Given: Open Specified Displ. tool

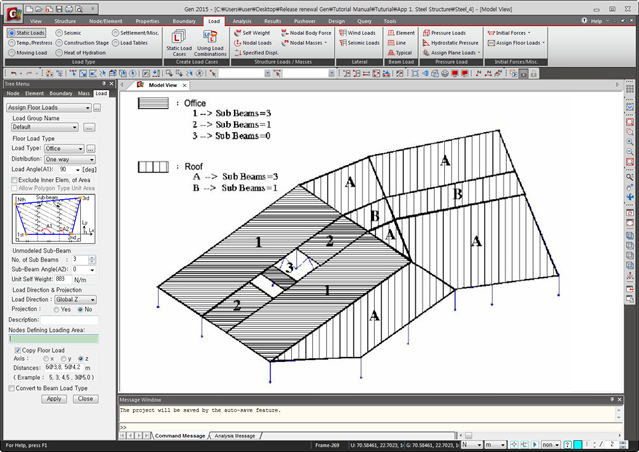Looking at the screenshot, I should [256, 53].
